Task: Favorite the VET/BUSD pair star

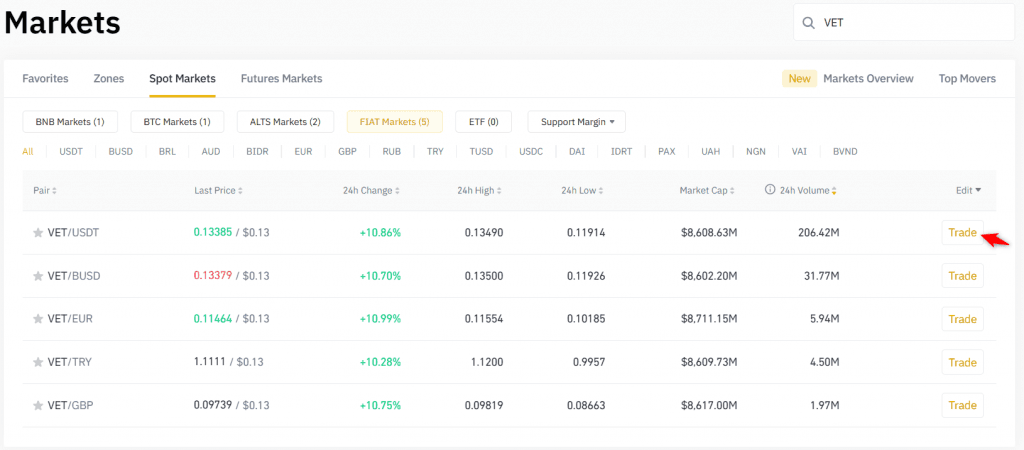Action: 38,276
